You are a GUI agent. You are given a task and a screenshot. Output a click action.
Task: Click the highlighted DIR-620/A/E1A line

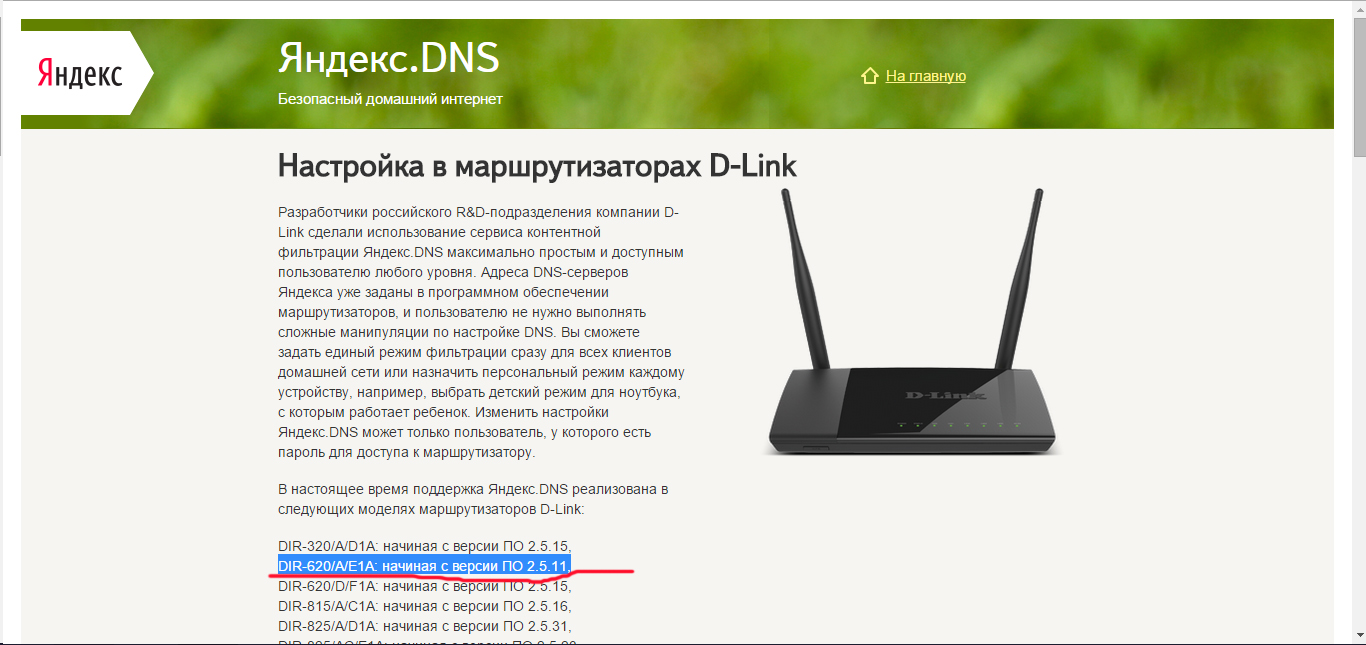click(424, 567)
